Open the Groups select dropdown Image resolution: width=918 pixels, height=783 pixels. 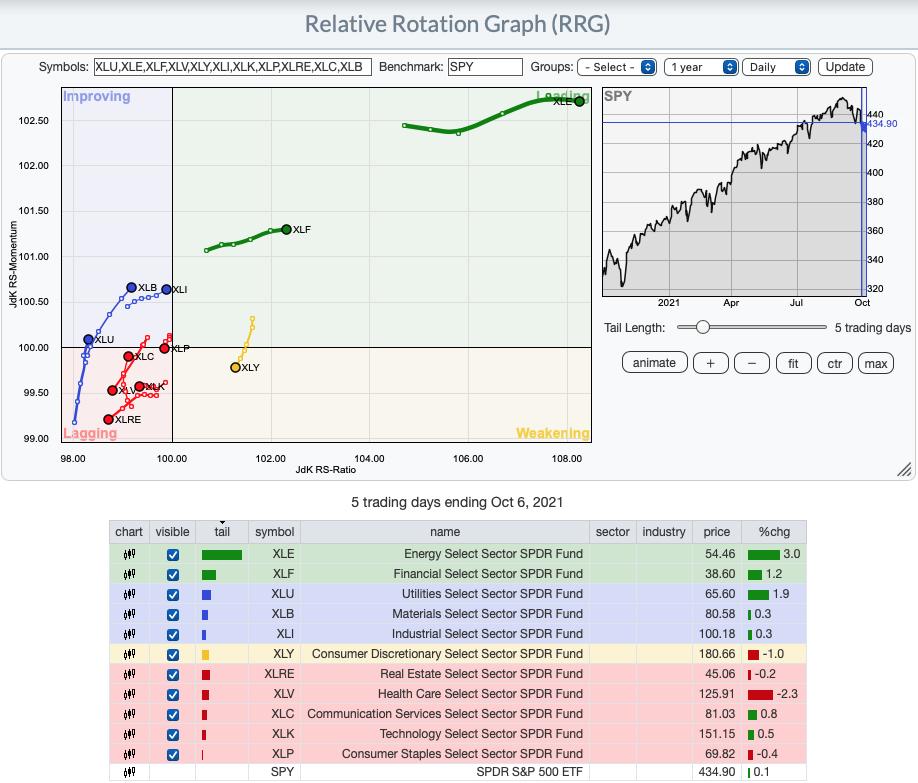click(617, 67)
